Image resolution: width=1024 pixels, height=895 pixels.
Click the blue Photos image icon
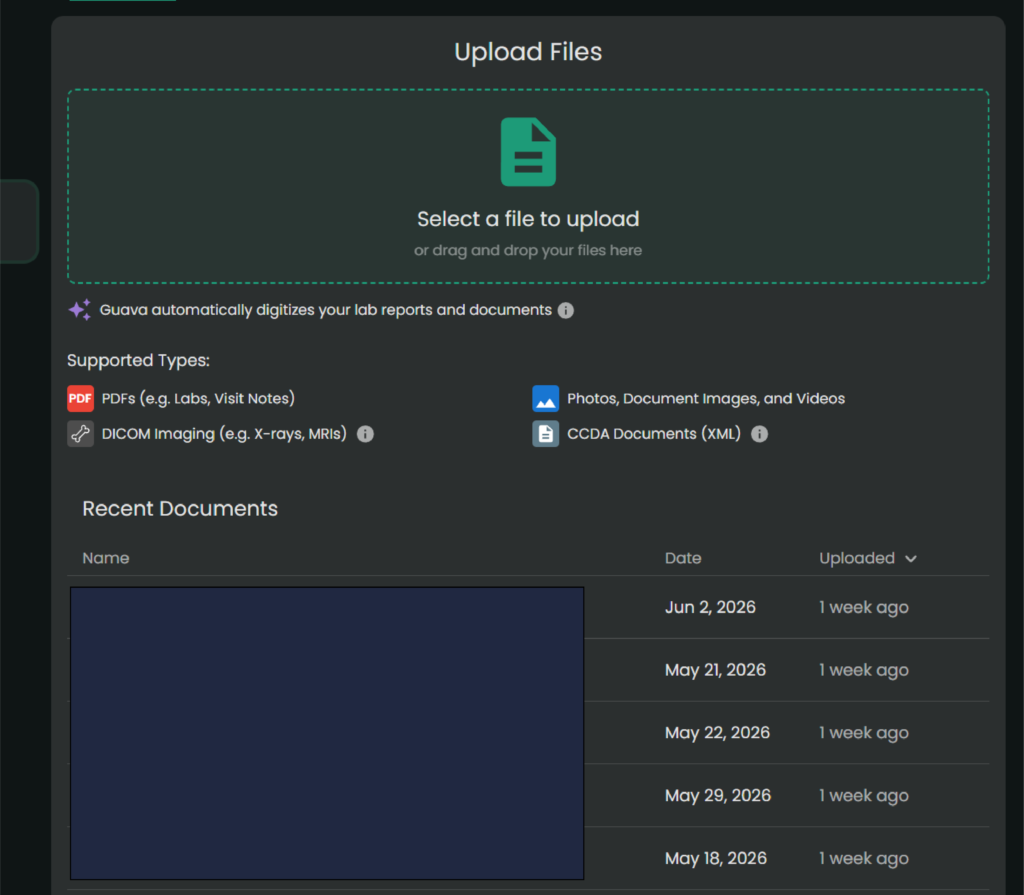(545, 399)
